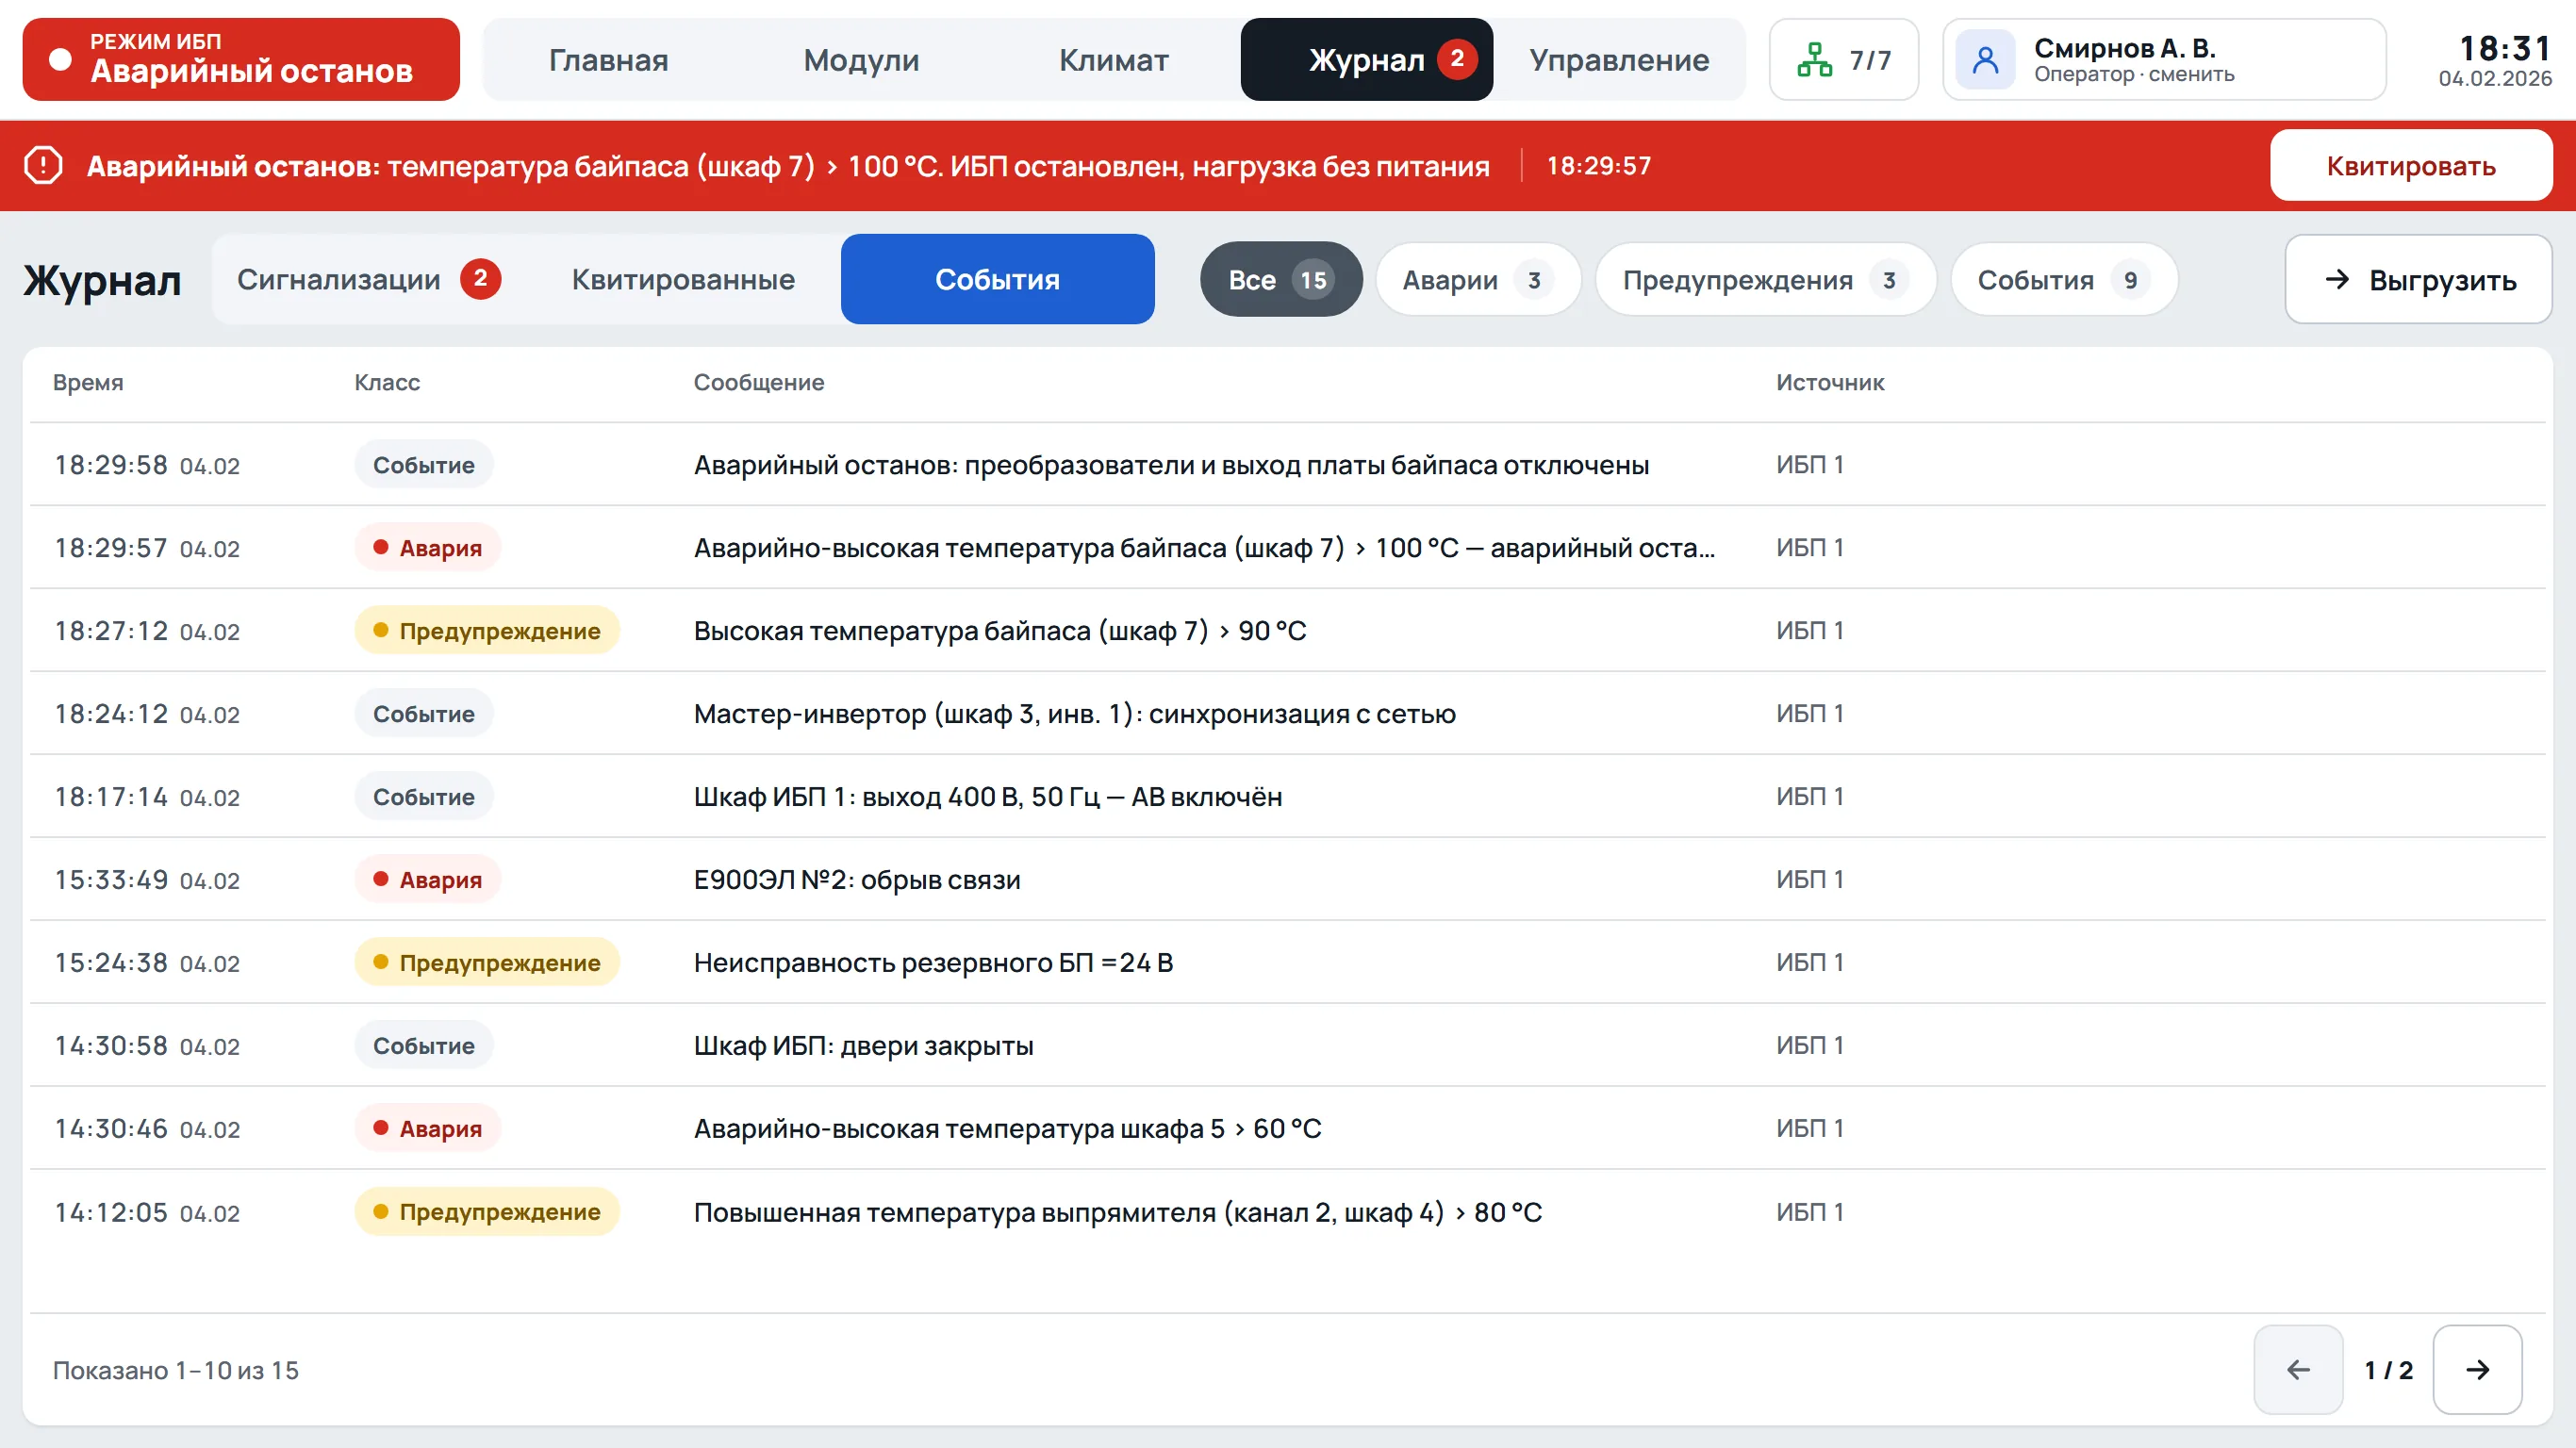Open the Климат tab

[1113, 60]
